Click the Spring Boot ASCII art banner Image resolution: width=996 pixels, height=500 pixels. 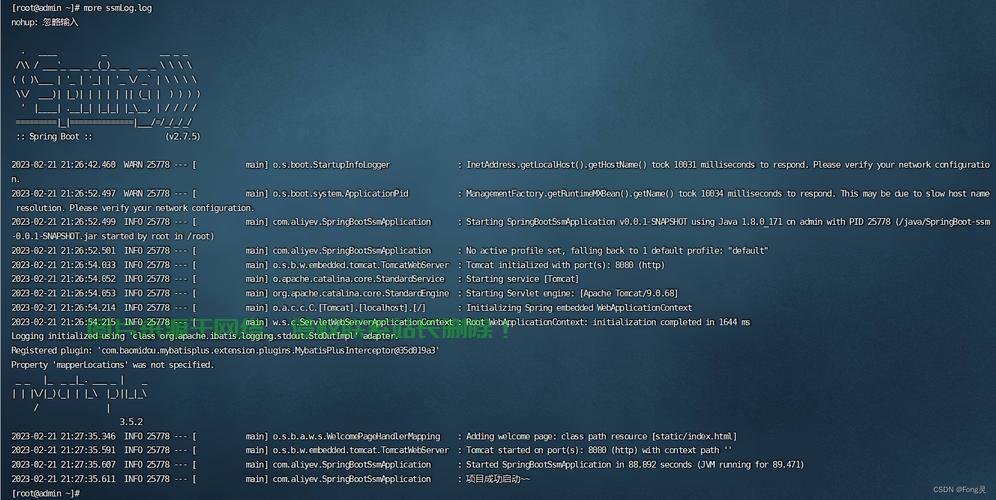[105, 85]
